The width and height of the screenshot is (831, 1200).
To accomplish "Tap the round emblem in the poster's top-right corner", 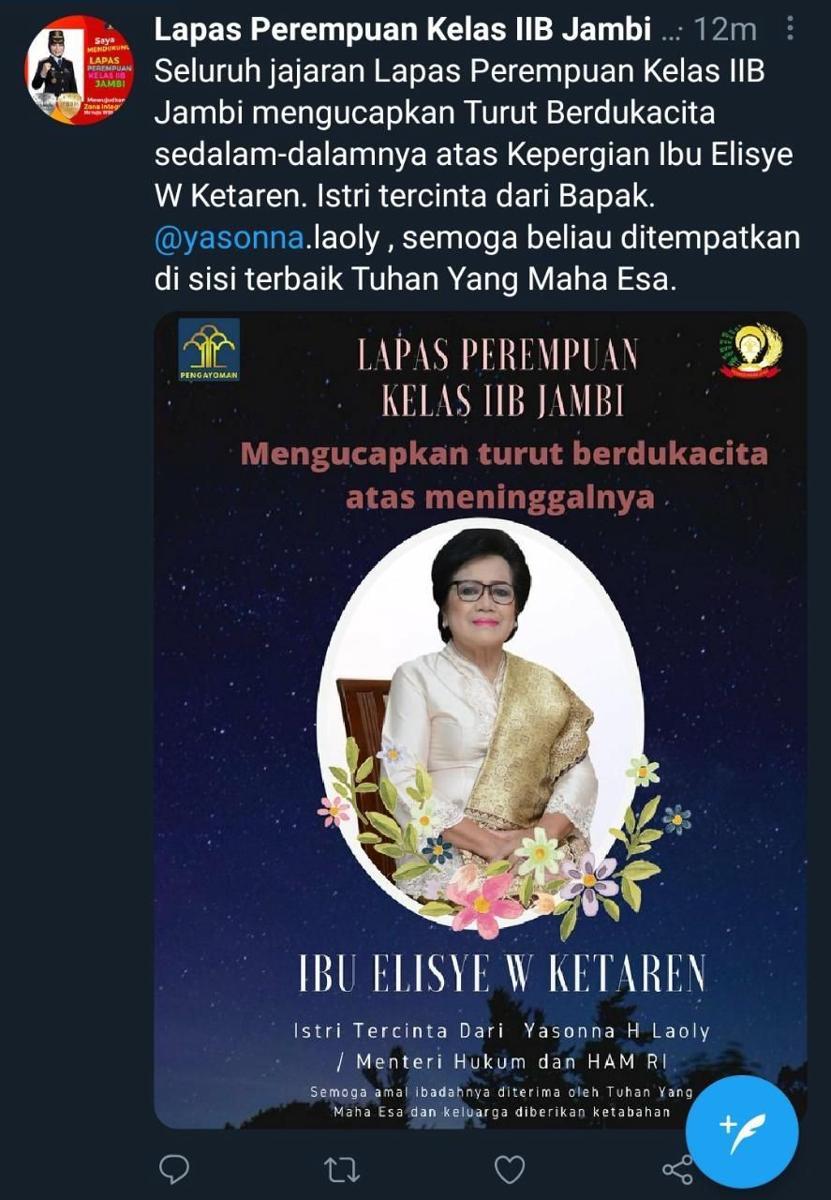I will pyautogui.click(x=751, y=350).
